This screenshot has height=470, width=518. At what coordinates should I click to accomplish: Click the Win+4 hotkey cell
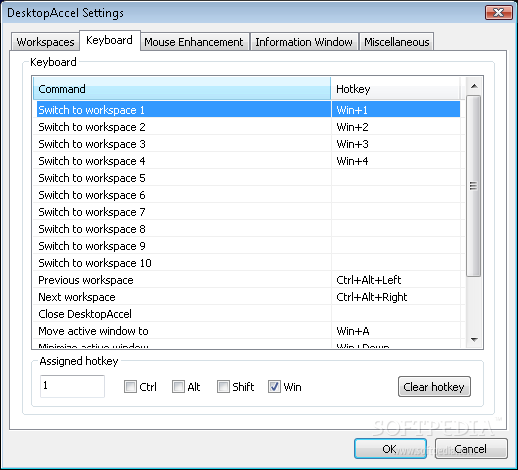(x=396, y=161)
